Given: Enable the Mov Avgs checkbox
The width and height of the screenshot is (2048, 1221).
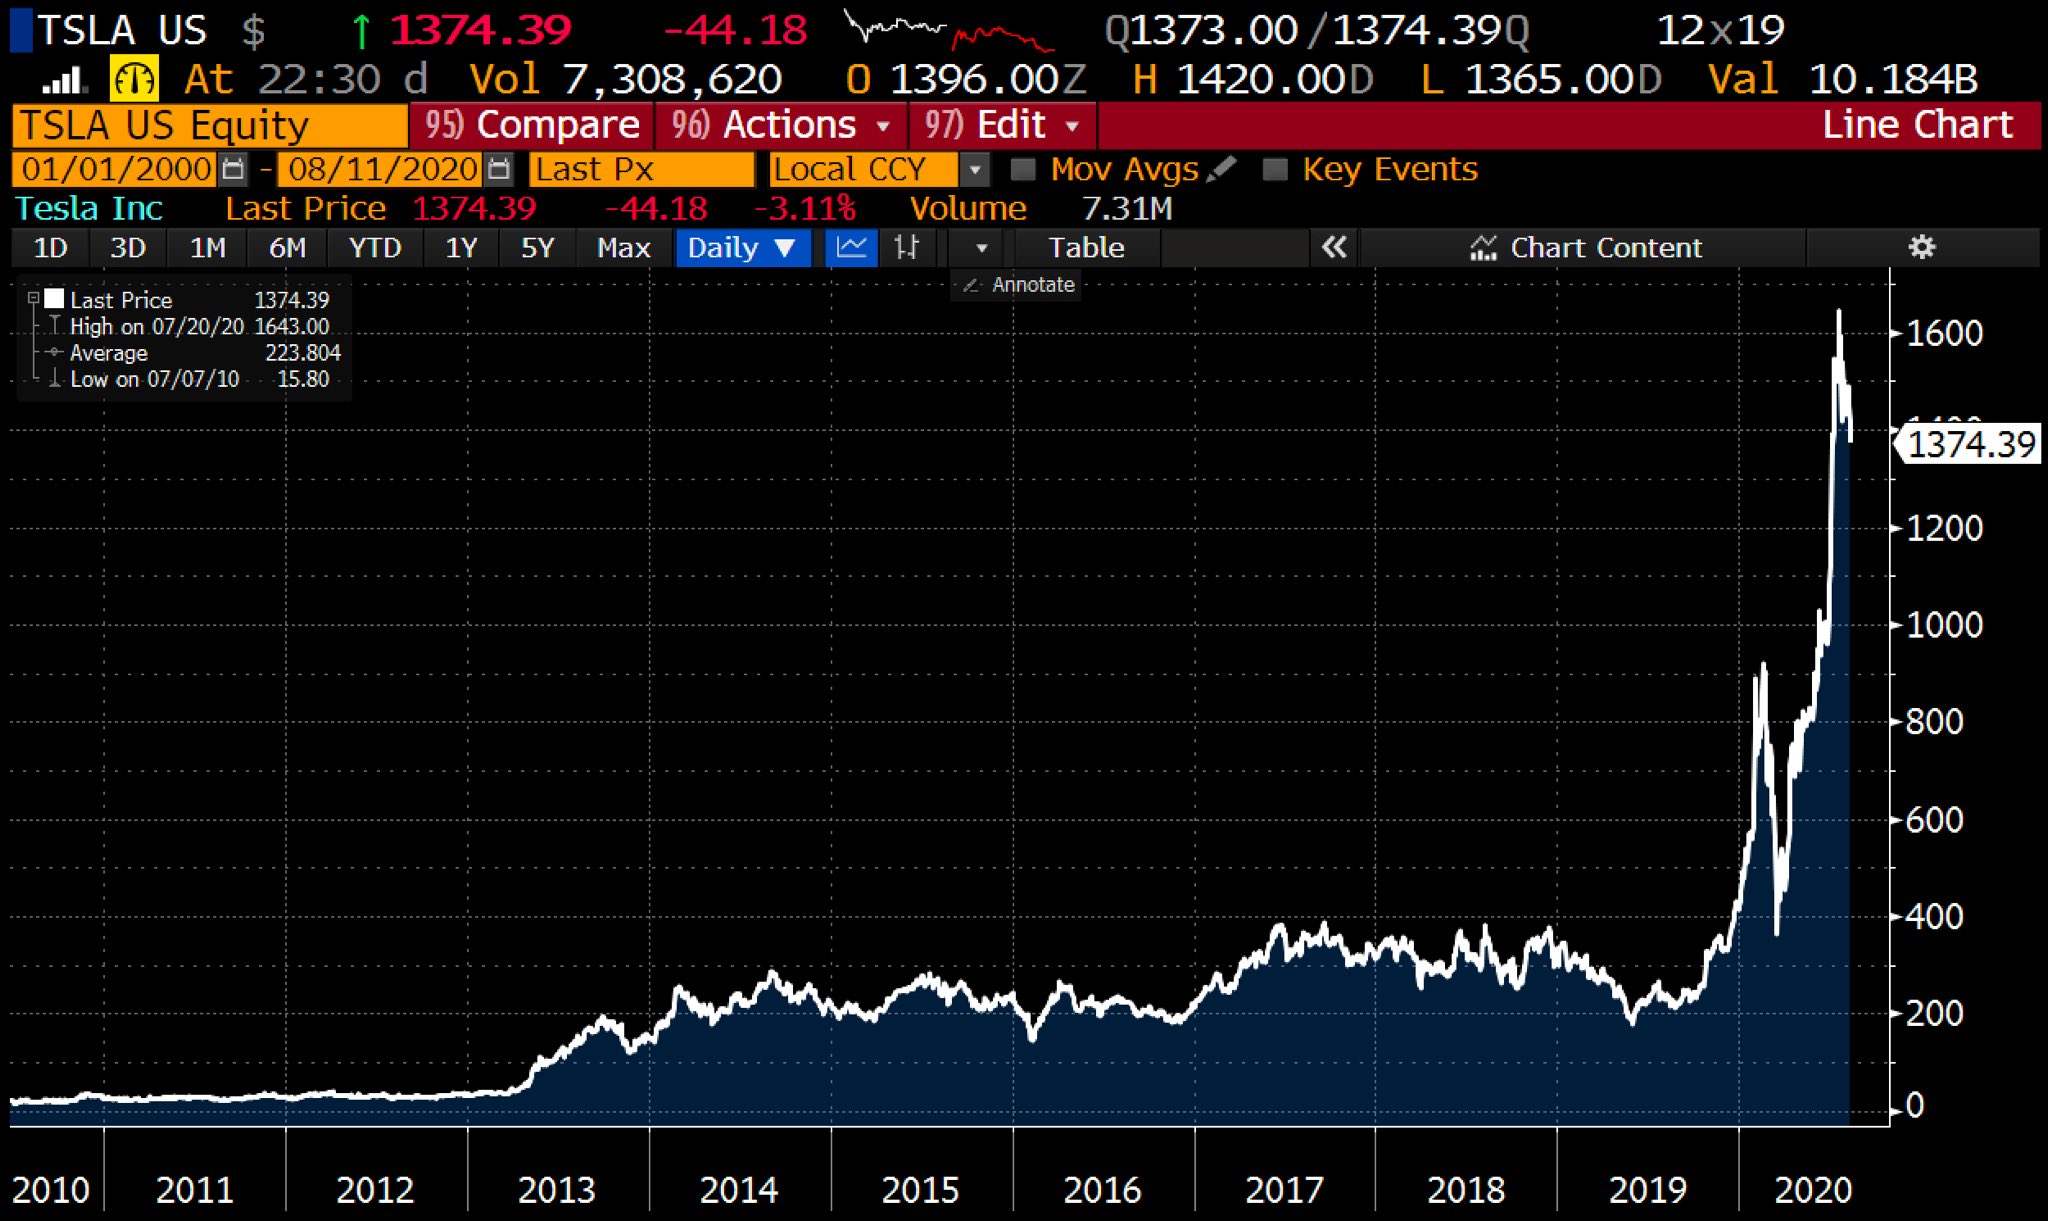Looking at the screenshot, I should click(x=1023, y=169).
